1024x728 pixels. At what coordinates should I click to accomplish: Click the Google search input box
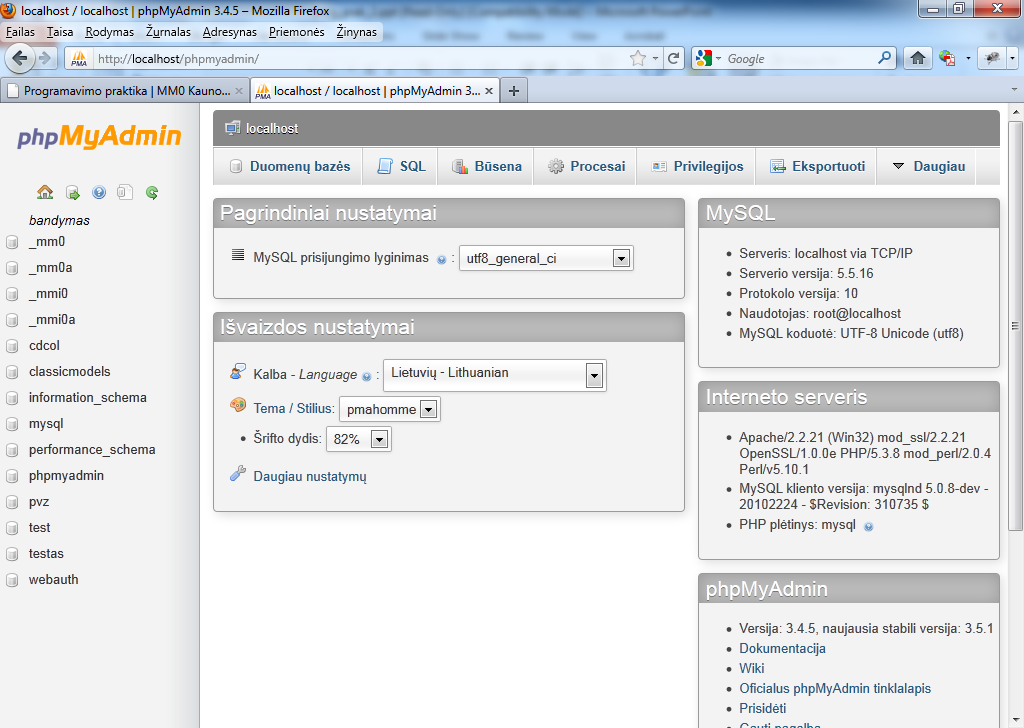pos(800,59)
